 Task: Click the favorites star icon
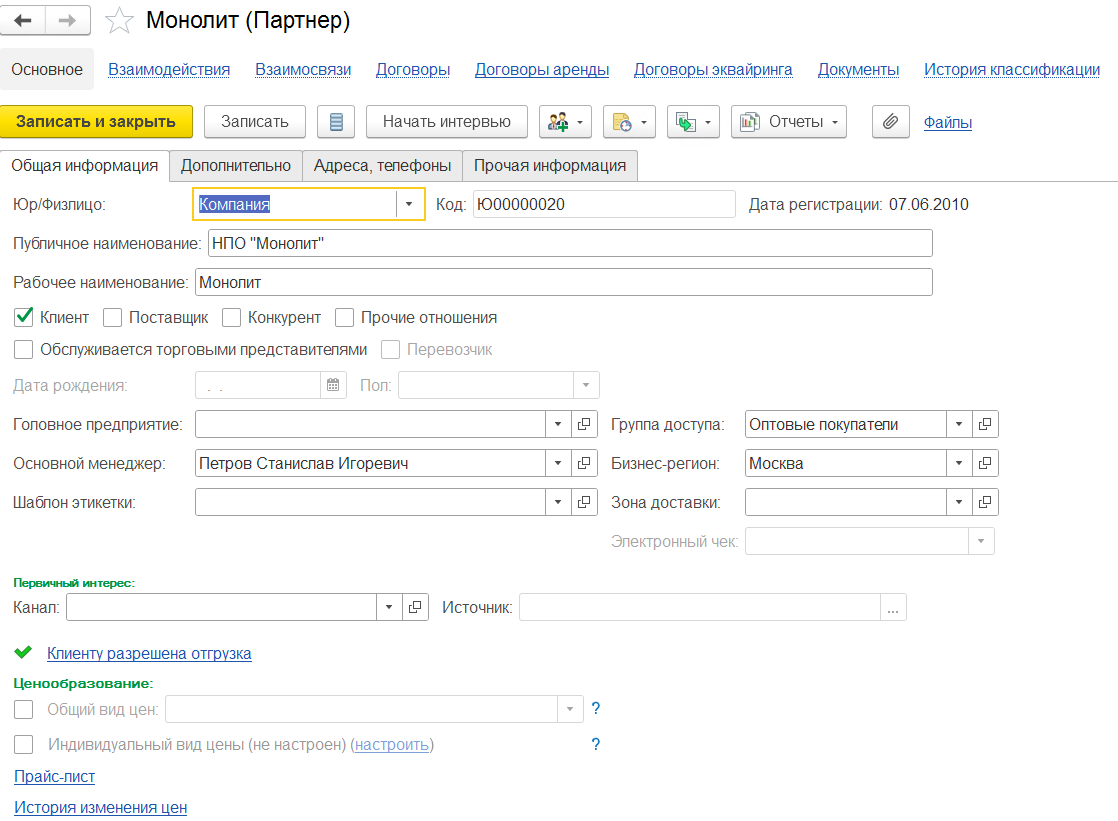click(x=119, y=20)
